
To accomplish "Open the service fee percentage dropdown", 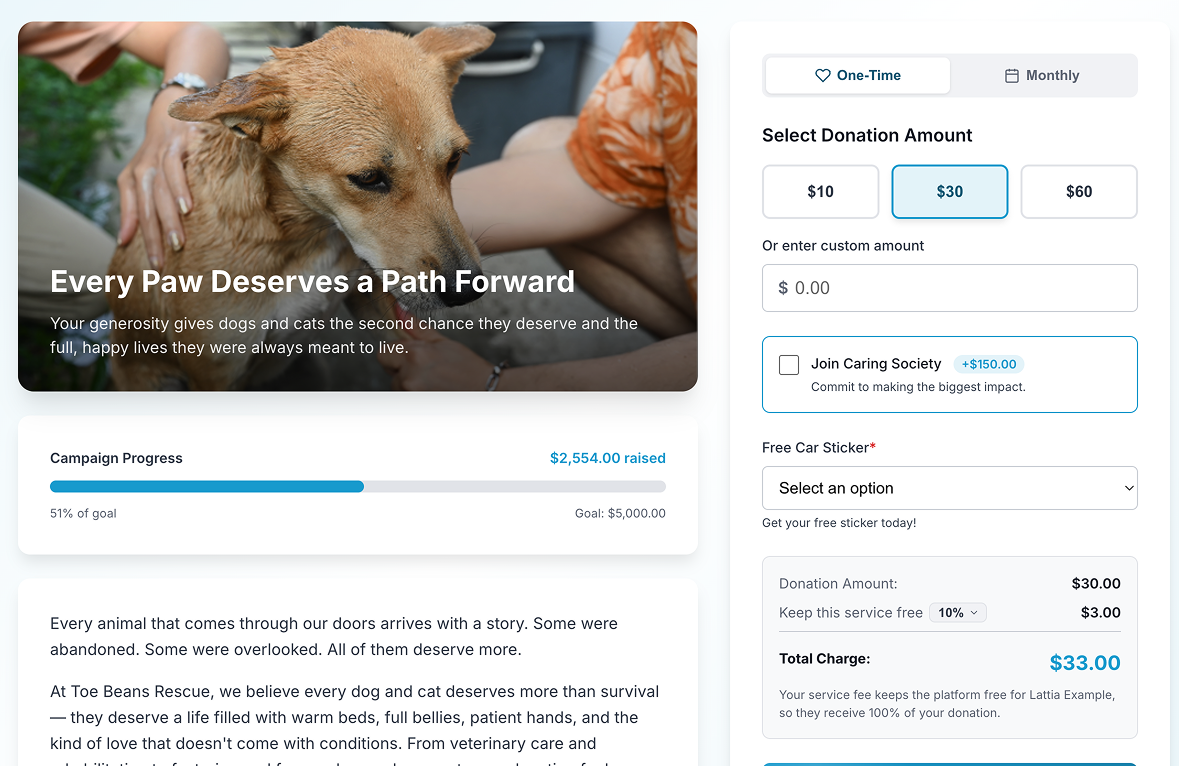I will pyautogui.click(x=957, y=612).
